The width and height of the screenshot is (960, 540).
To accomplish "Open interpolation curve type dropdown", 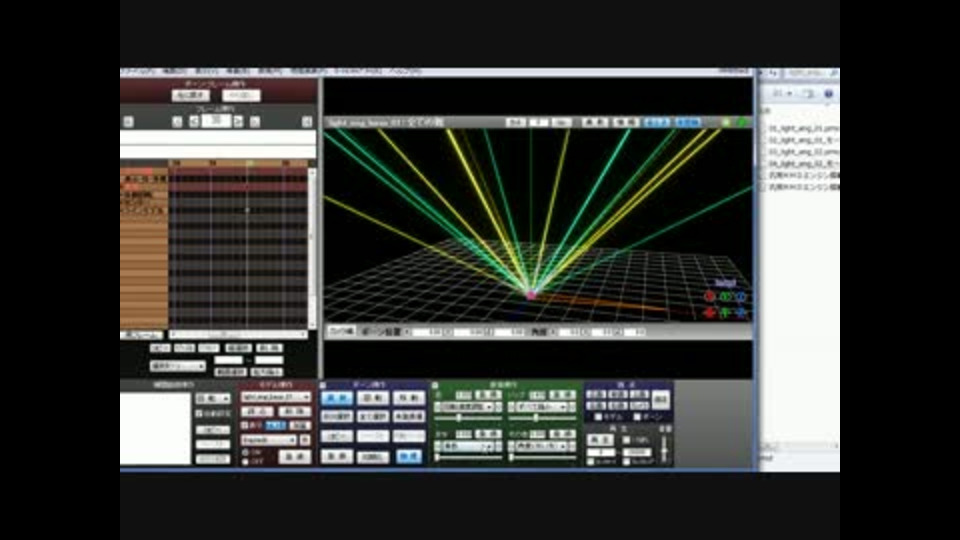I will tap(212, 399).
